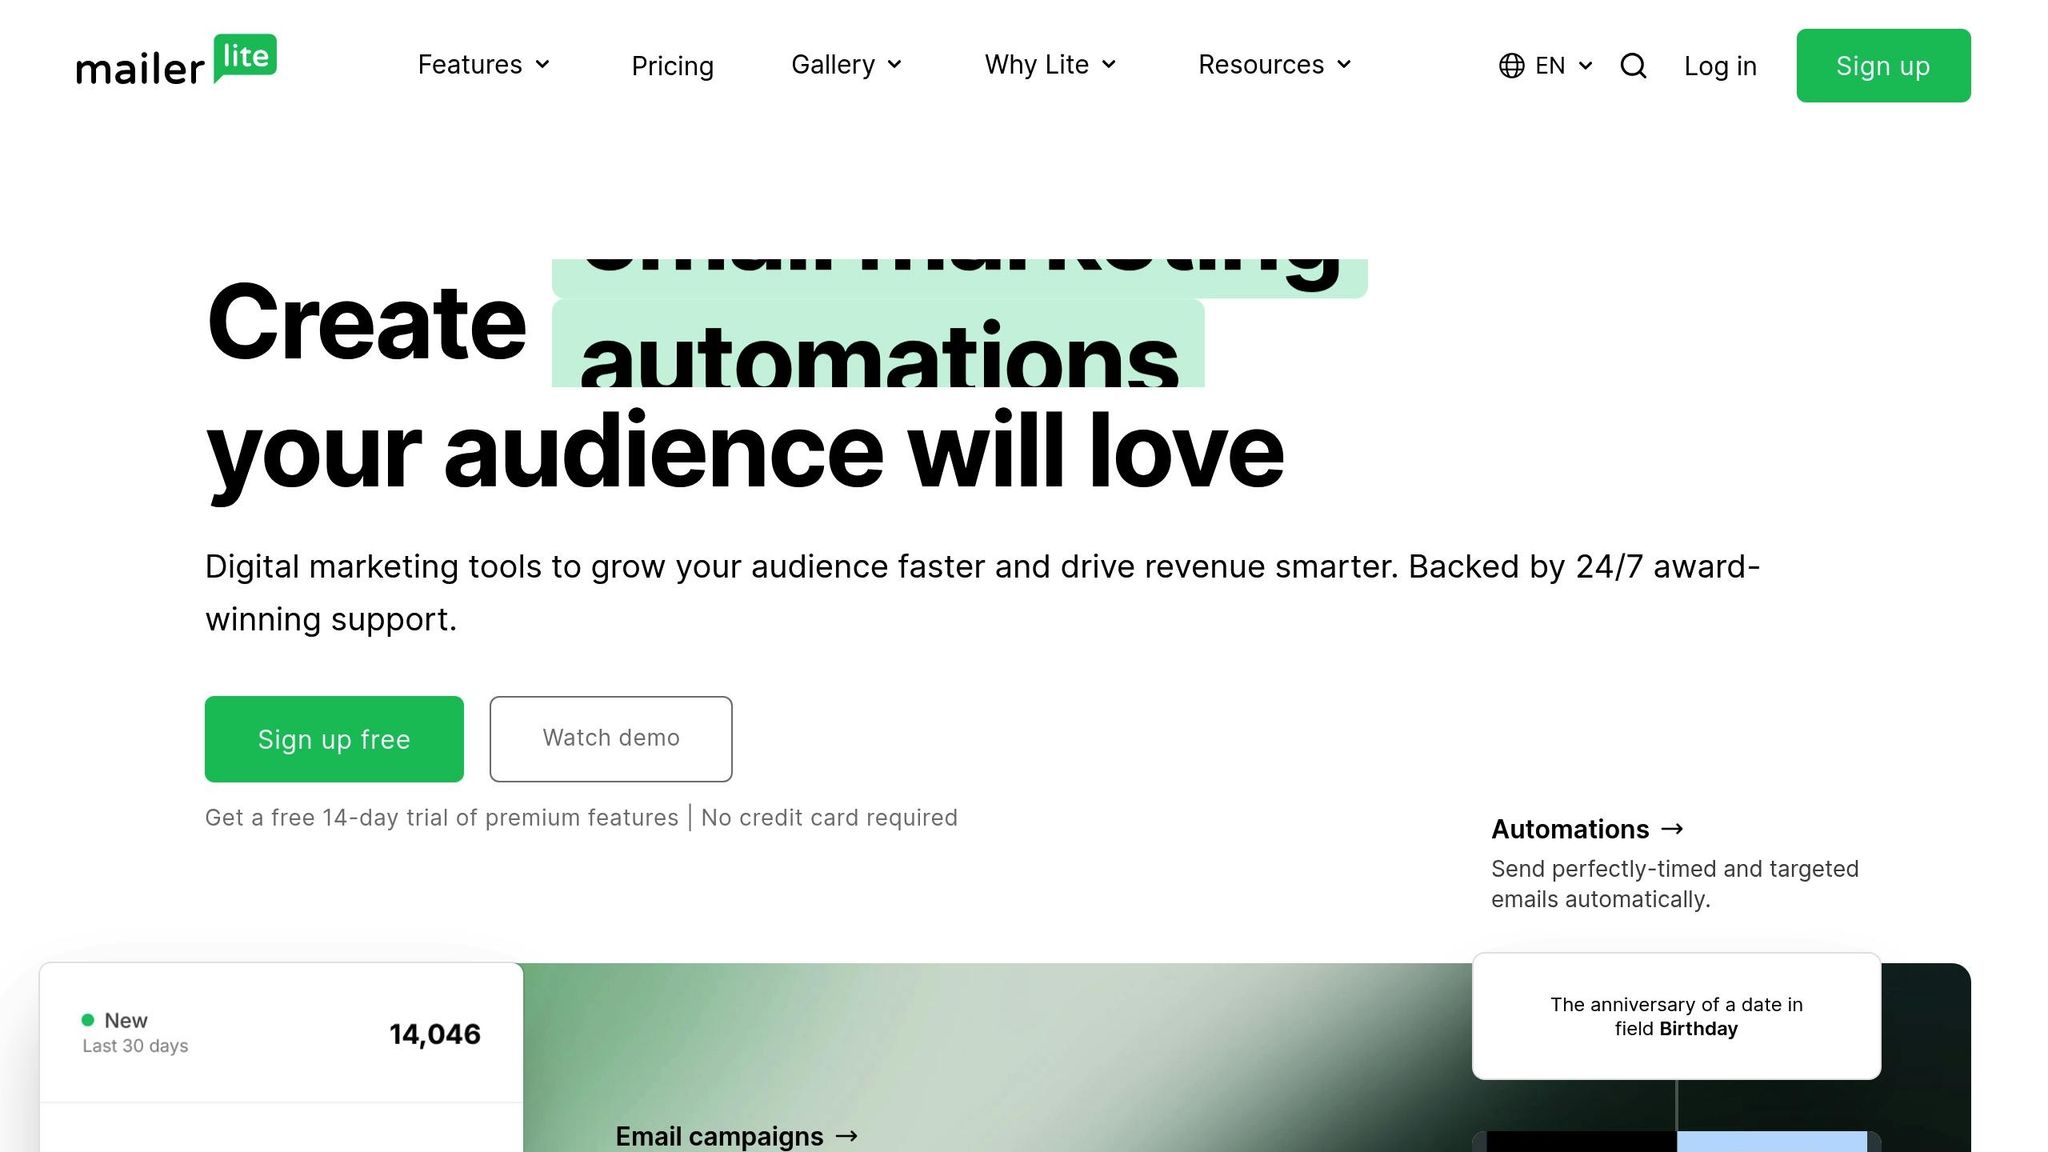Click the Log in link
Viewport: 2048px width, 1152px height.
pos(1720,66)
